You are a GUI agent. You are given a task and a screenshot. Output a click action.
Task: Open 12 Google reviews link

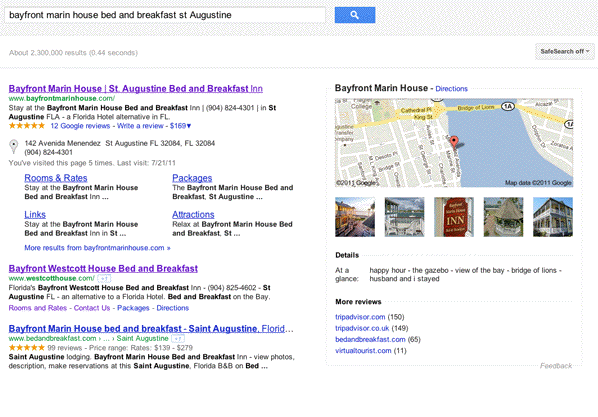coord(80,126)
